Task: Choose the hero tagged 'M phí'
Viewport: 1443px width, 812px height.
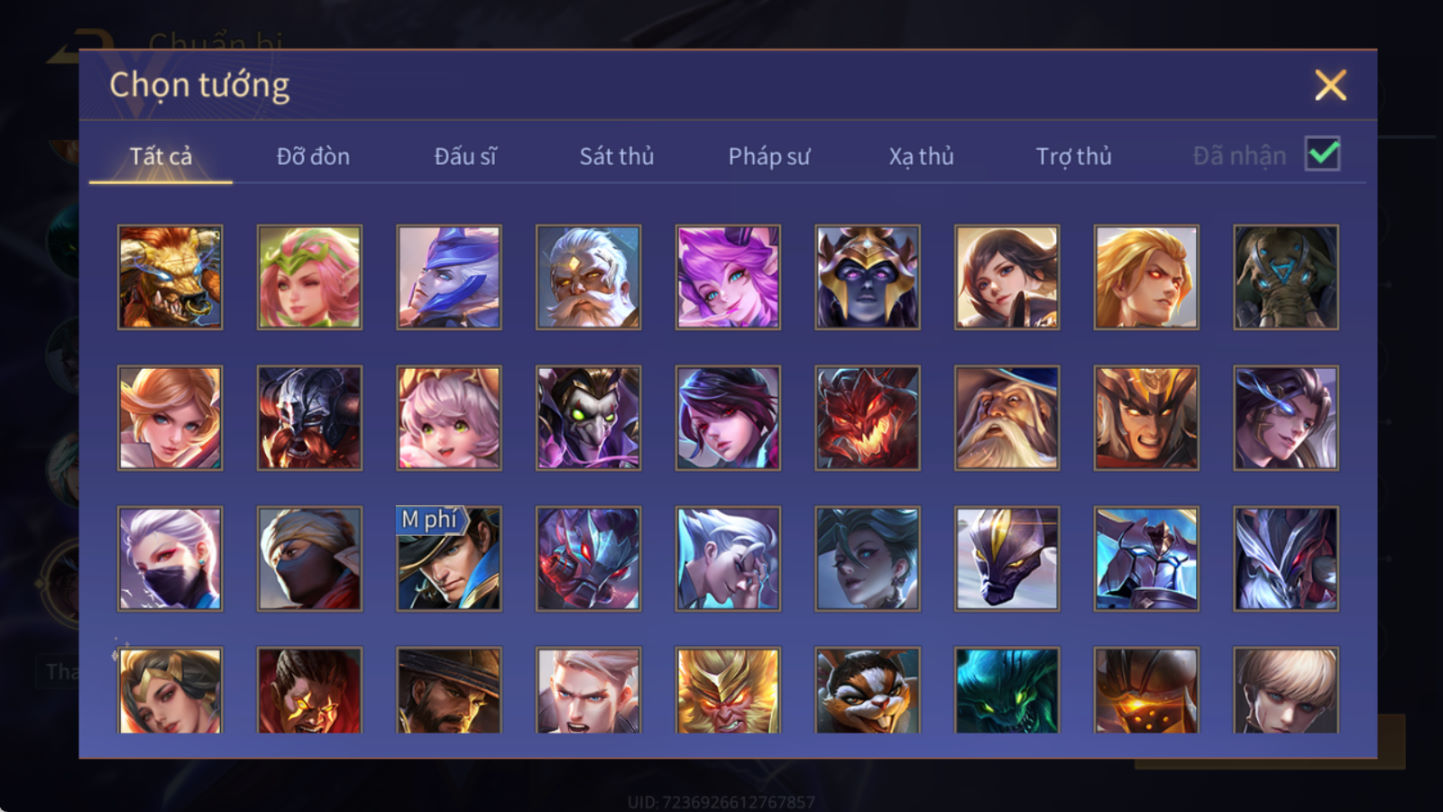Action: pyautogui.click(x=449, y=558)
